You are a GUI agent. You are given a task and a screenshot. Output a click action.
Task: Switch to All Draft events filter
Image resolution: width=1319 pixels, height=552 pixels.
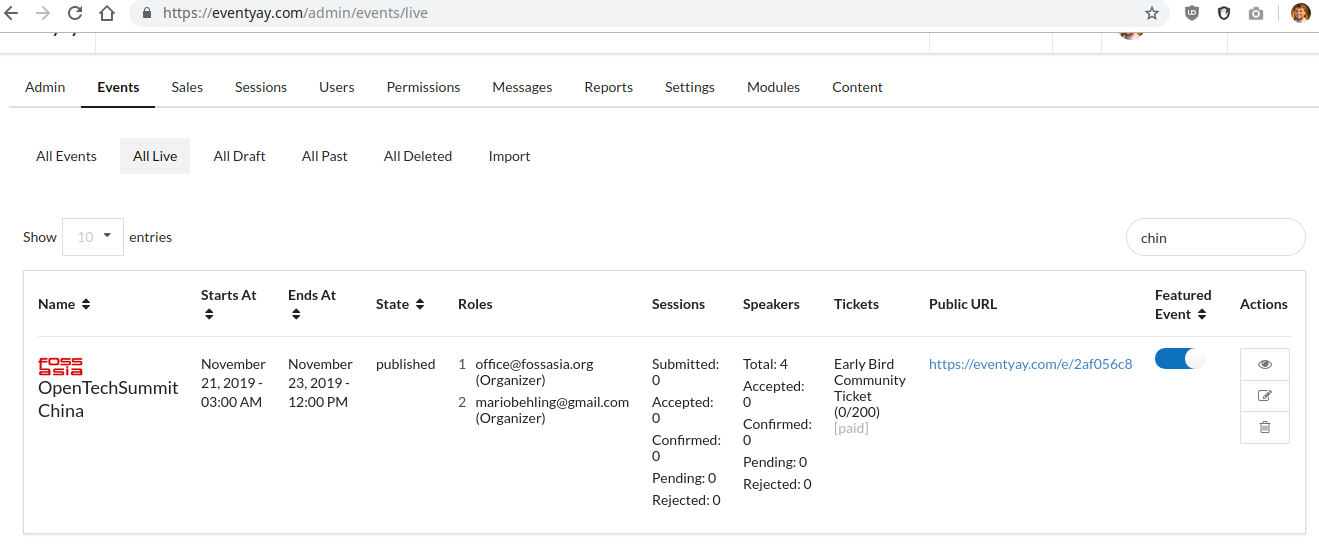click(239, 156)
